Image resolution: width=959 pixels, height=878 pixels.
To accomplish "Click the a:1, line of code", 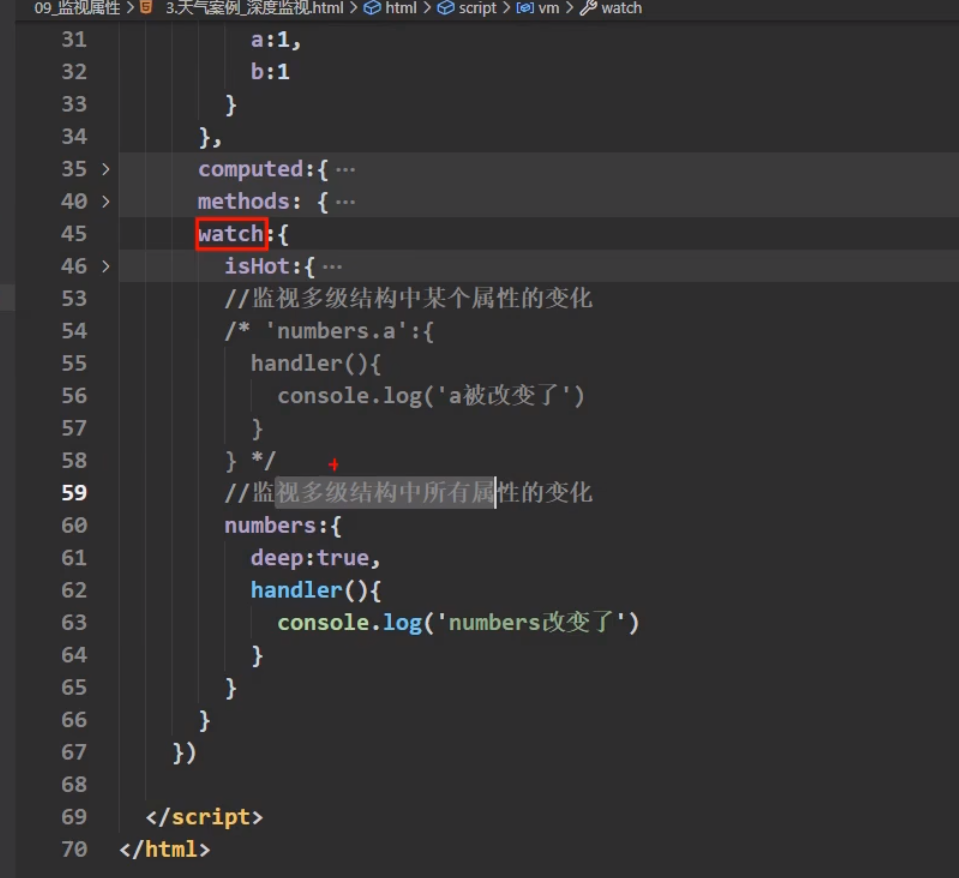I will click(276, 40).
